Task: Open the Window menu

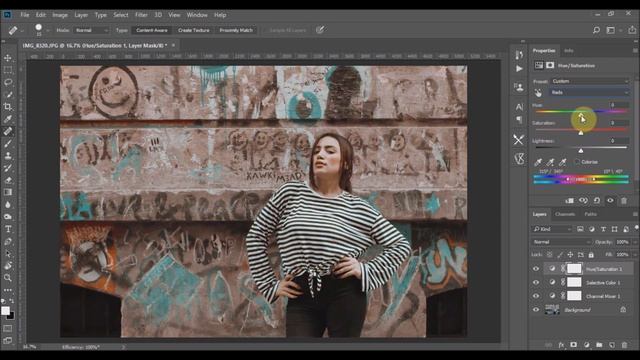Action: 197,15
